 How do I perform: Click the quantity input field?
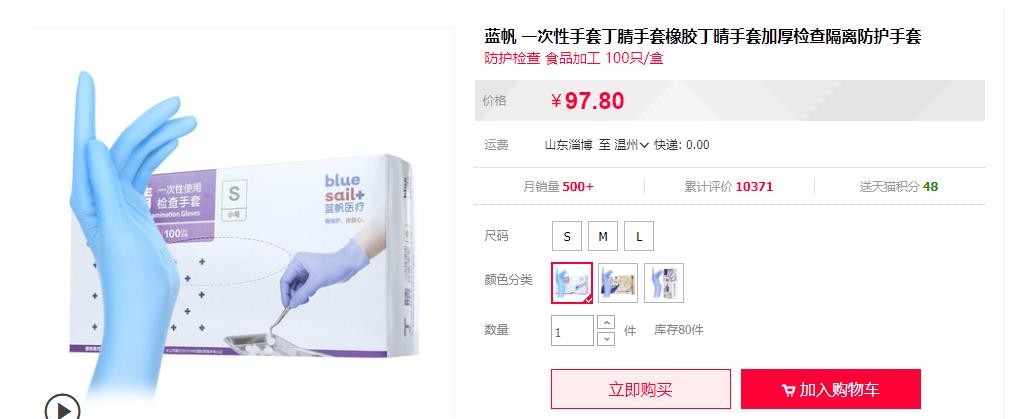coord(572,331)
